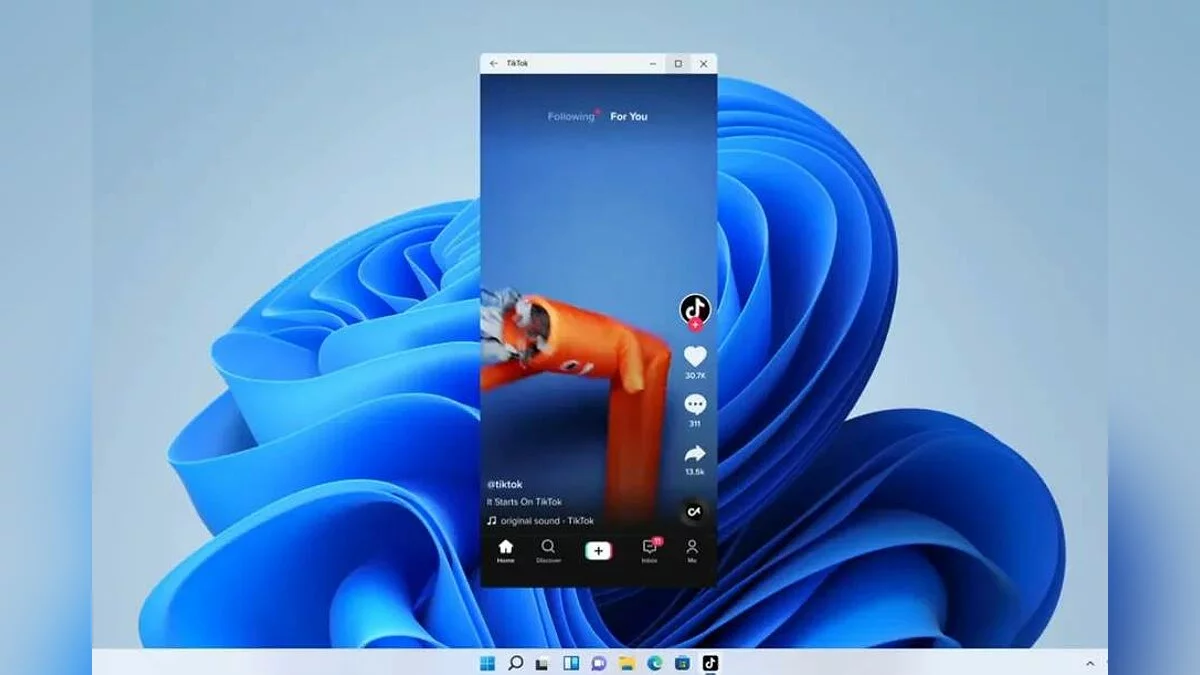Go to the Home tab
1200x675 pixels.
coord(506,550)
